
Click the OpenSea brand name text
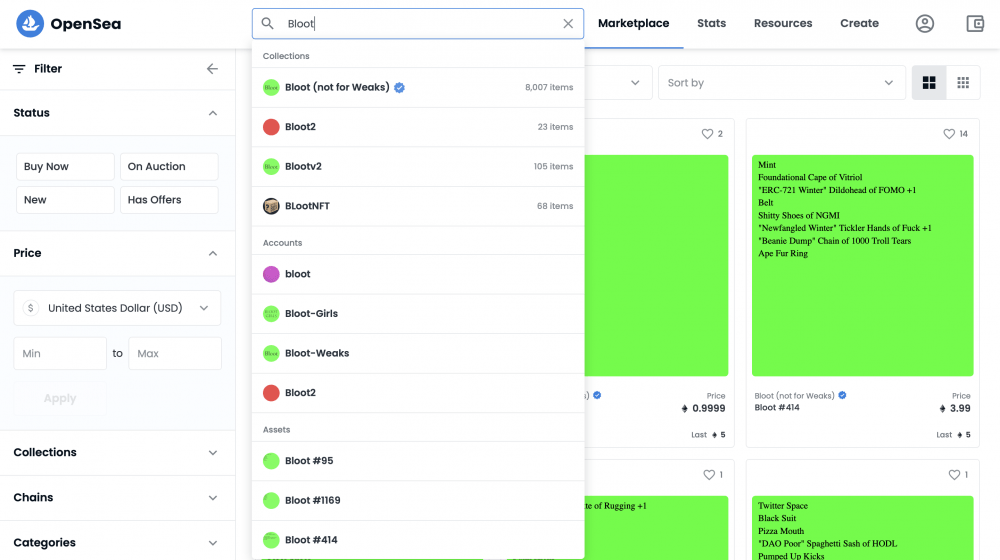(x=85, y=24)
